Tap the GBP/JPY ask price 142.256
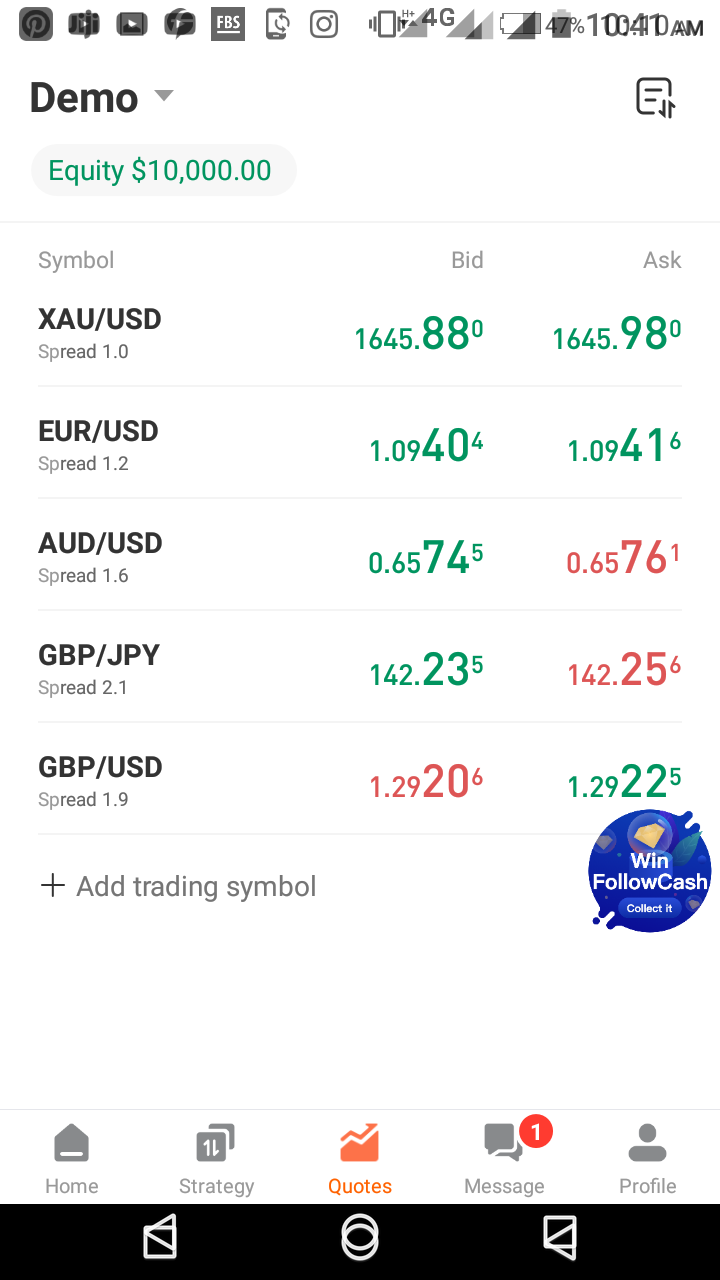This screenshot has width=720, height=1280. pyautogui.click(x=624, y=672)
